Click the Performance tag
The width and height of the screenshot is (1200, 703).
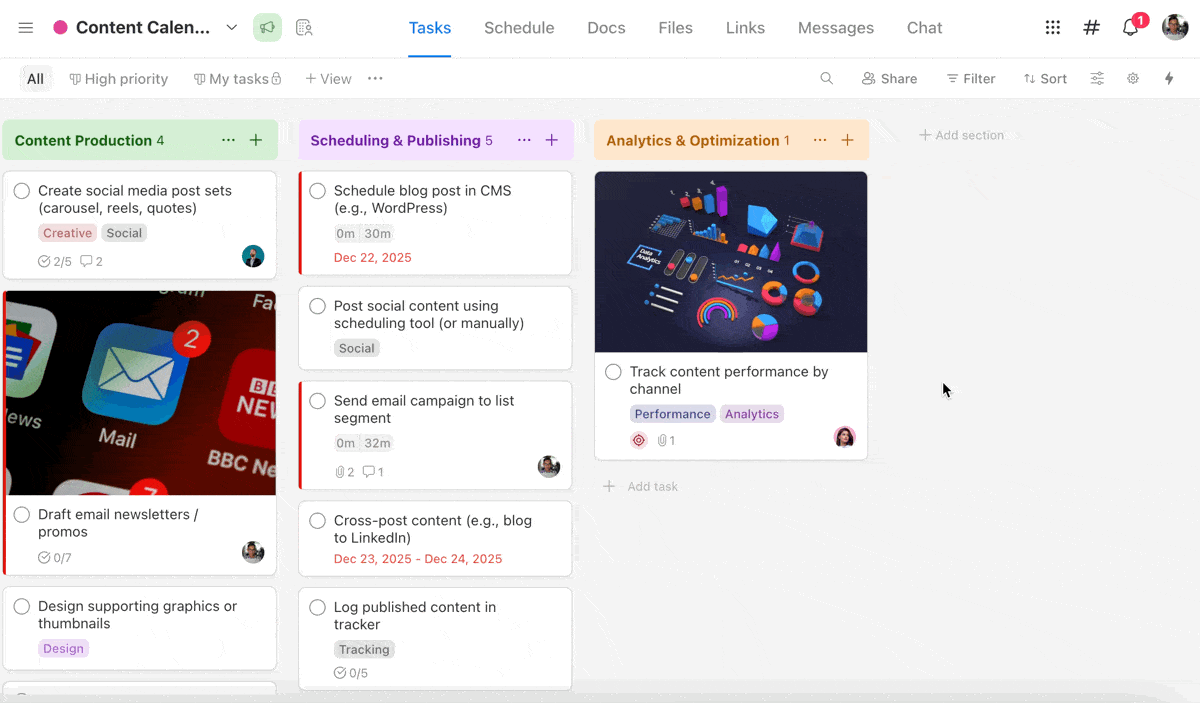click(672, 414)
